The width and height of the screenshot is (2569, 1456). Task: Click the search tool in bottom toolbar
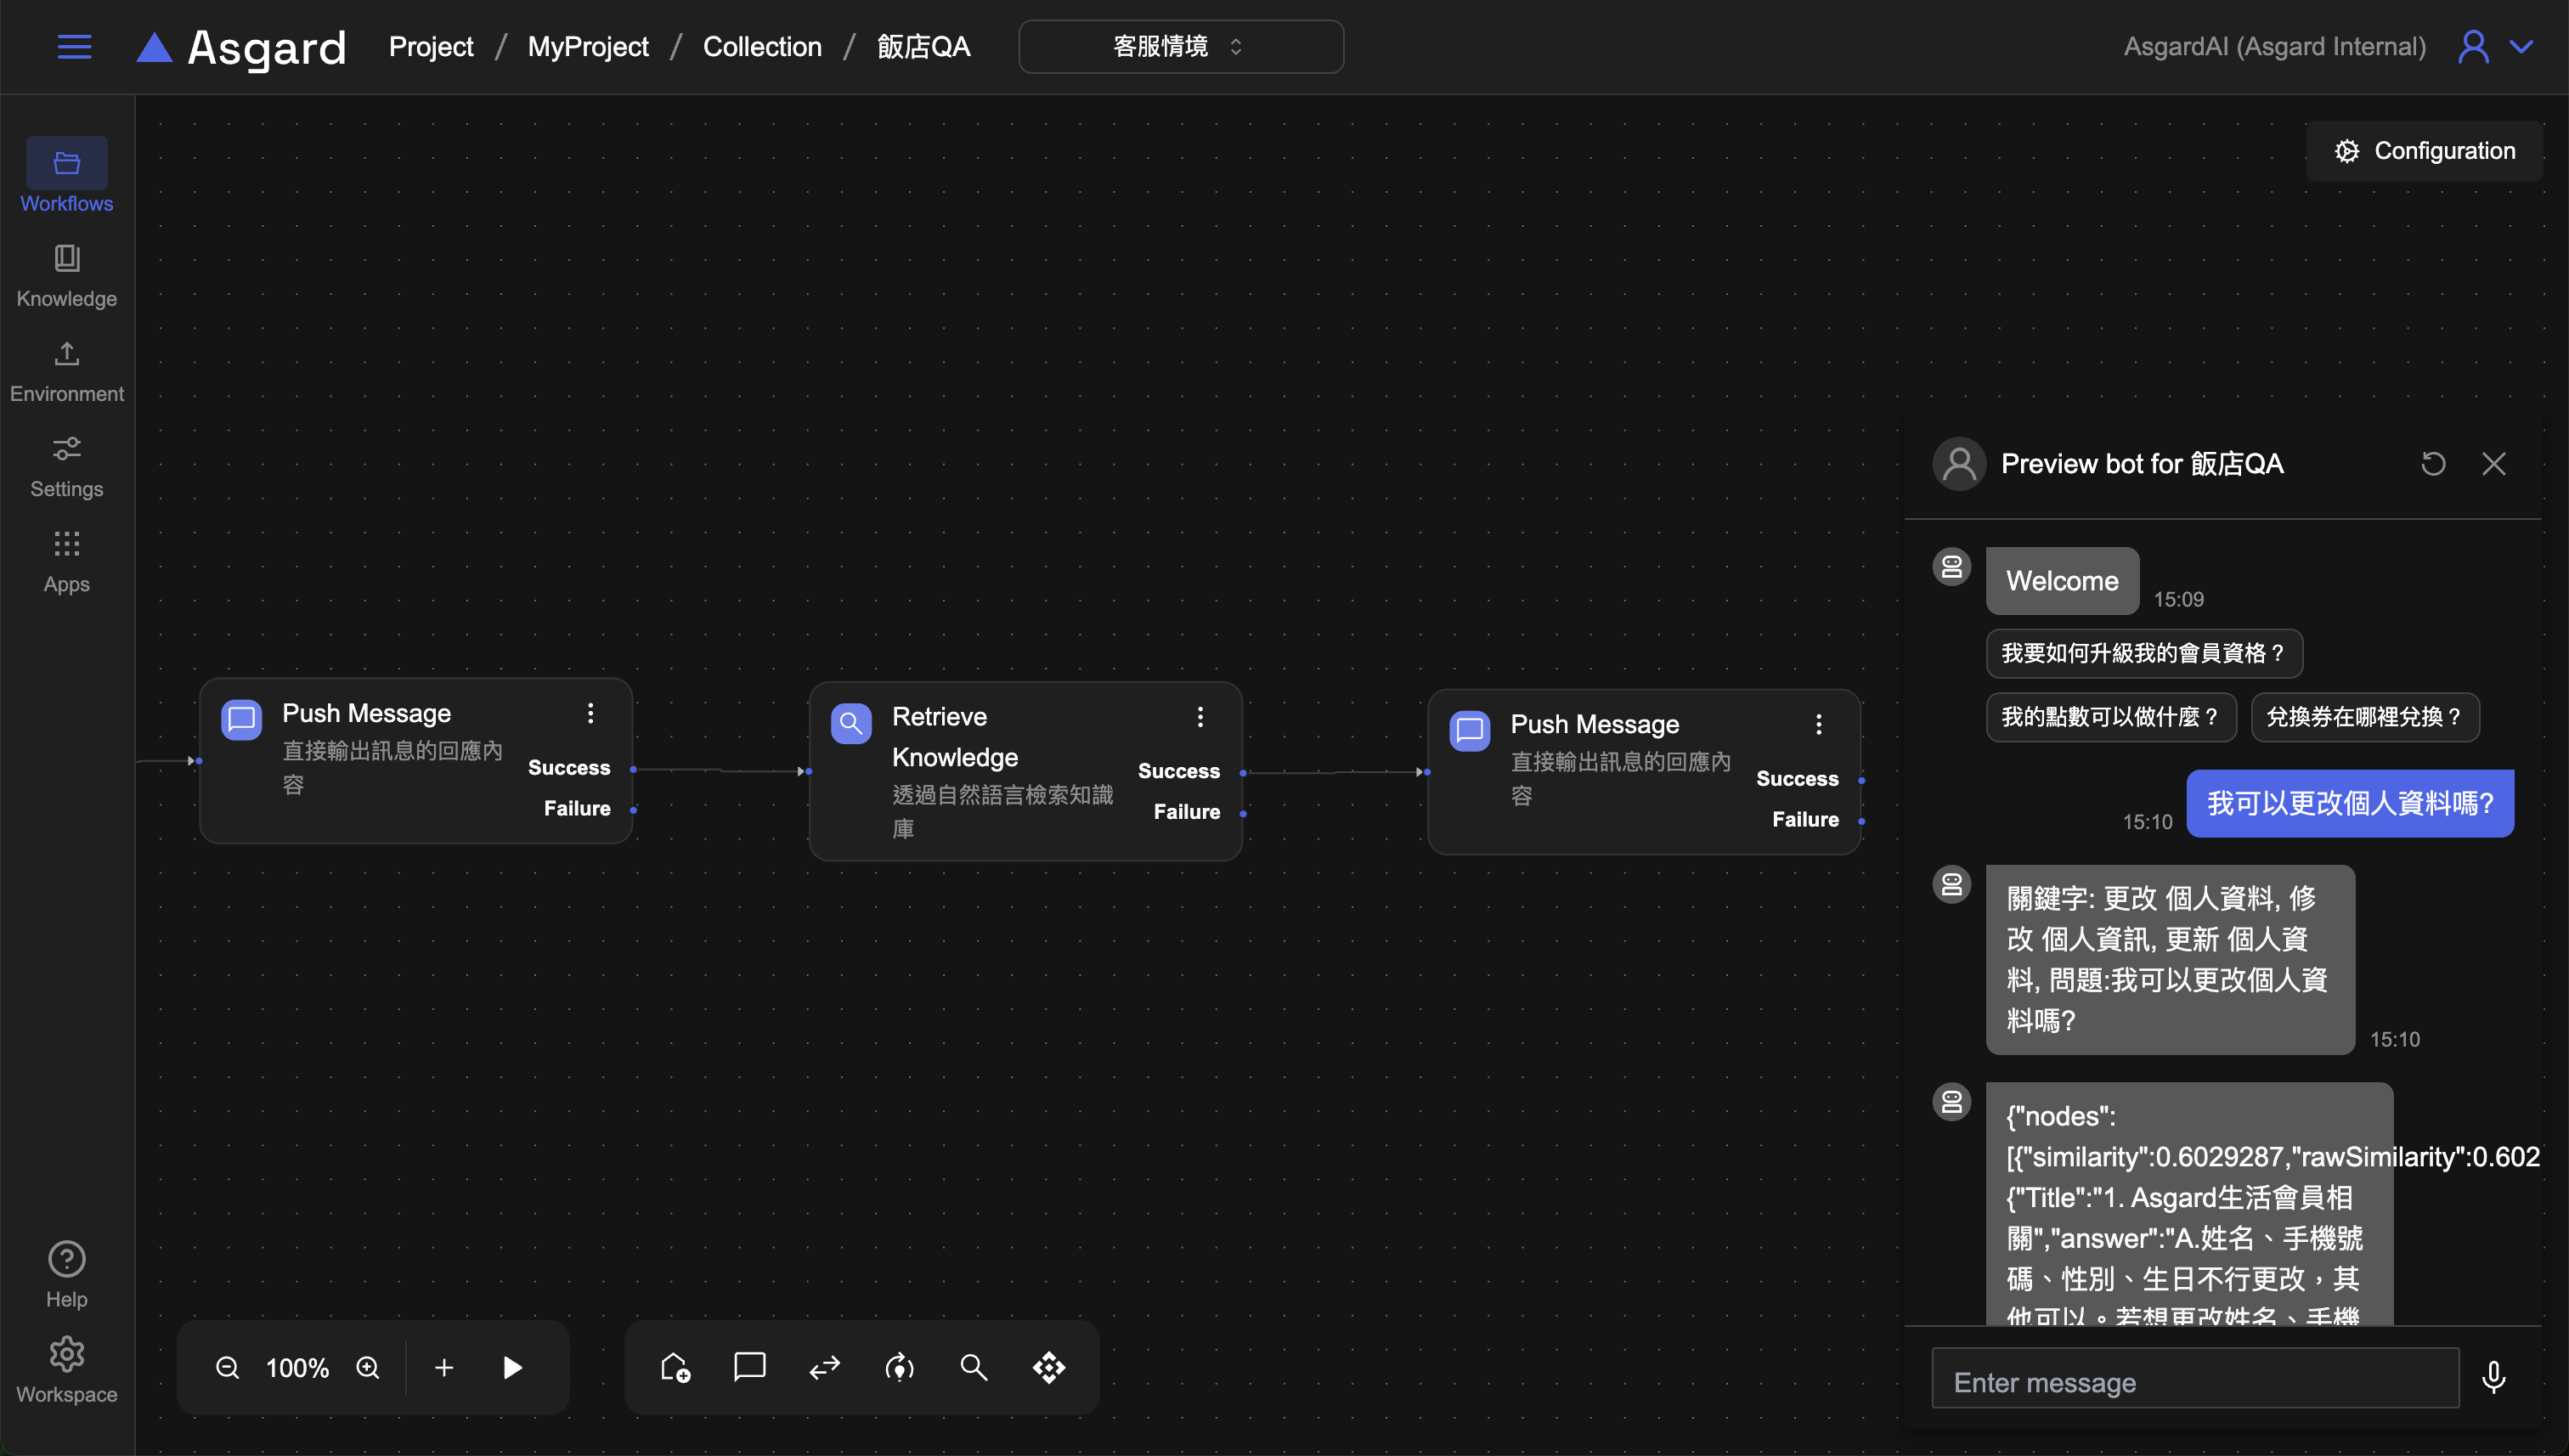(x=973, y=1368)
